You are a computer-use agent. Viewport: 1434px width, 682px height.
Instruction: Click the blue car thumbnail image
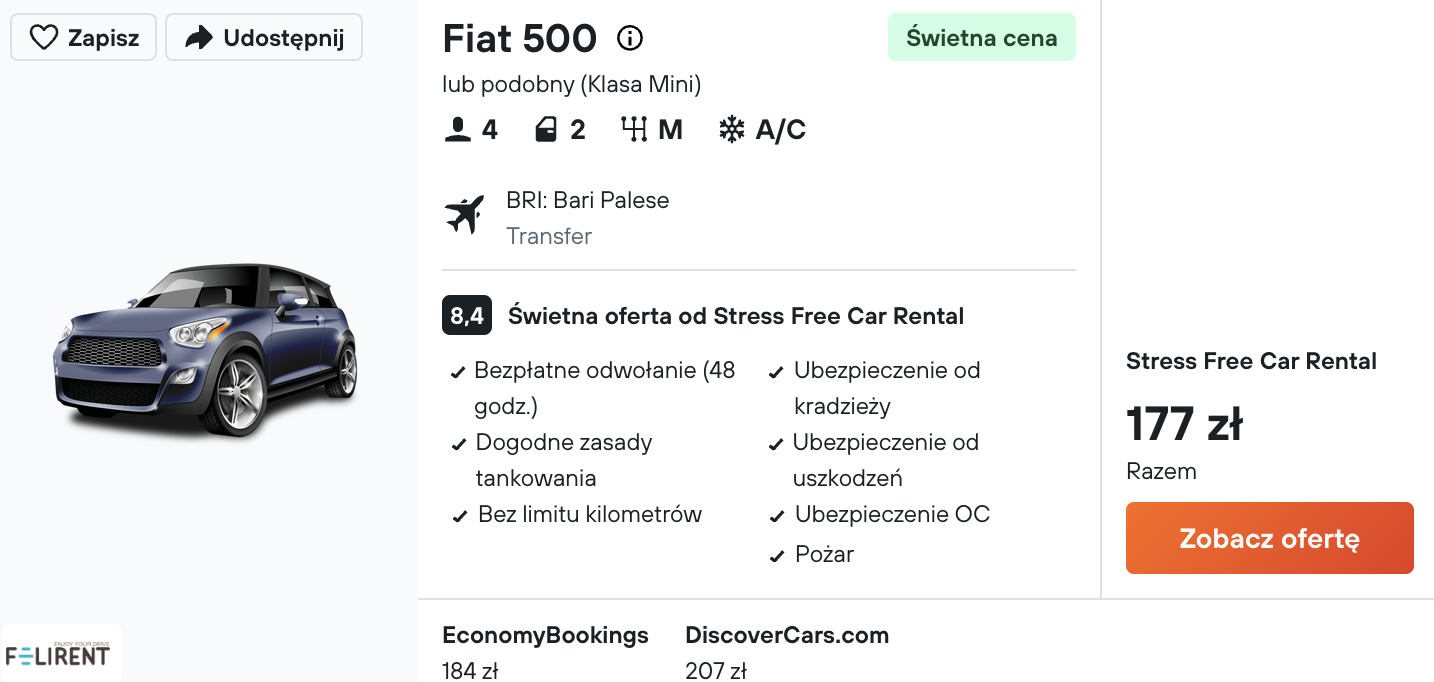tap(206, 350)
